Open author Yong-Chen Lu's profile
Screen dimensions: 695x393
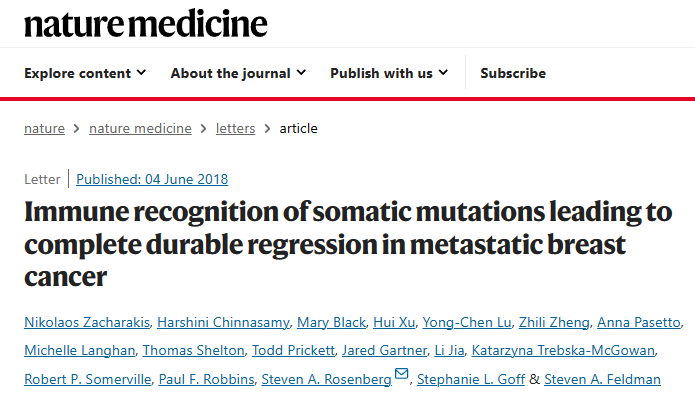(467, 322)
